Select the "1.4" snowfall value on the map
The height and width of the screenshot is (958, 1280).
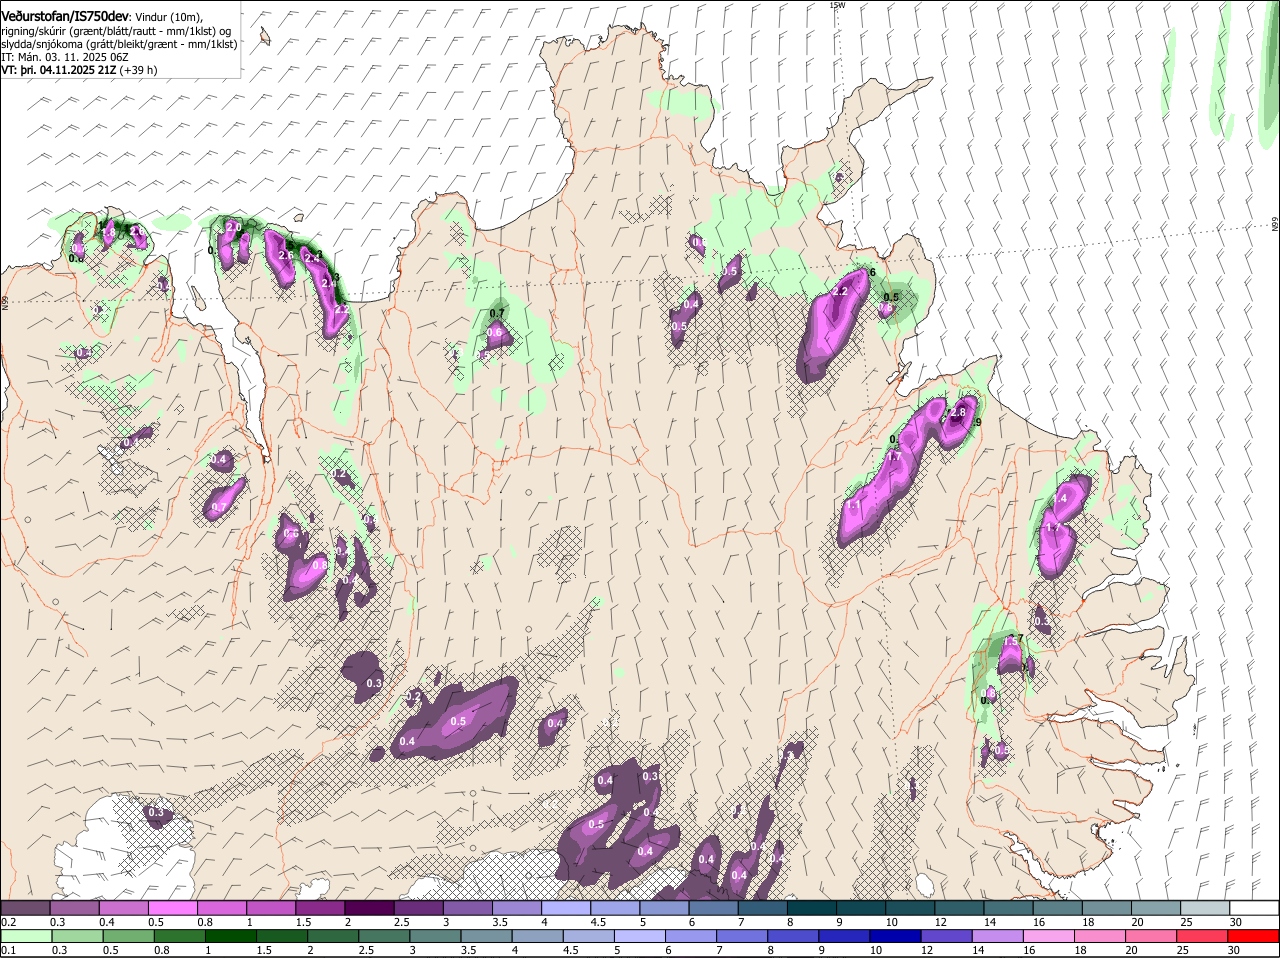(1060, 498)
